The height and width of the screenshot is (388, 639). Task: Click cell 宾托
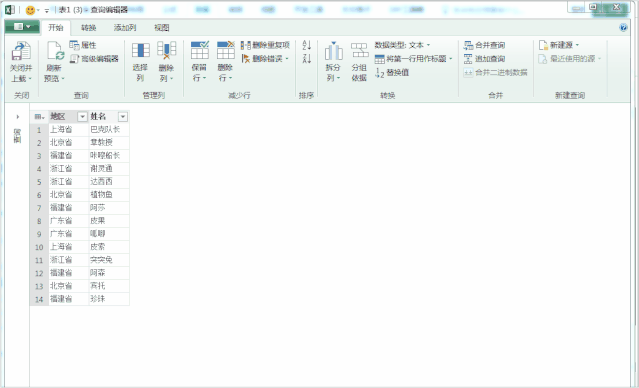click(109, 286)
